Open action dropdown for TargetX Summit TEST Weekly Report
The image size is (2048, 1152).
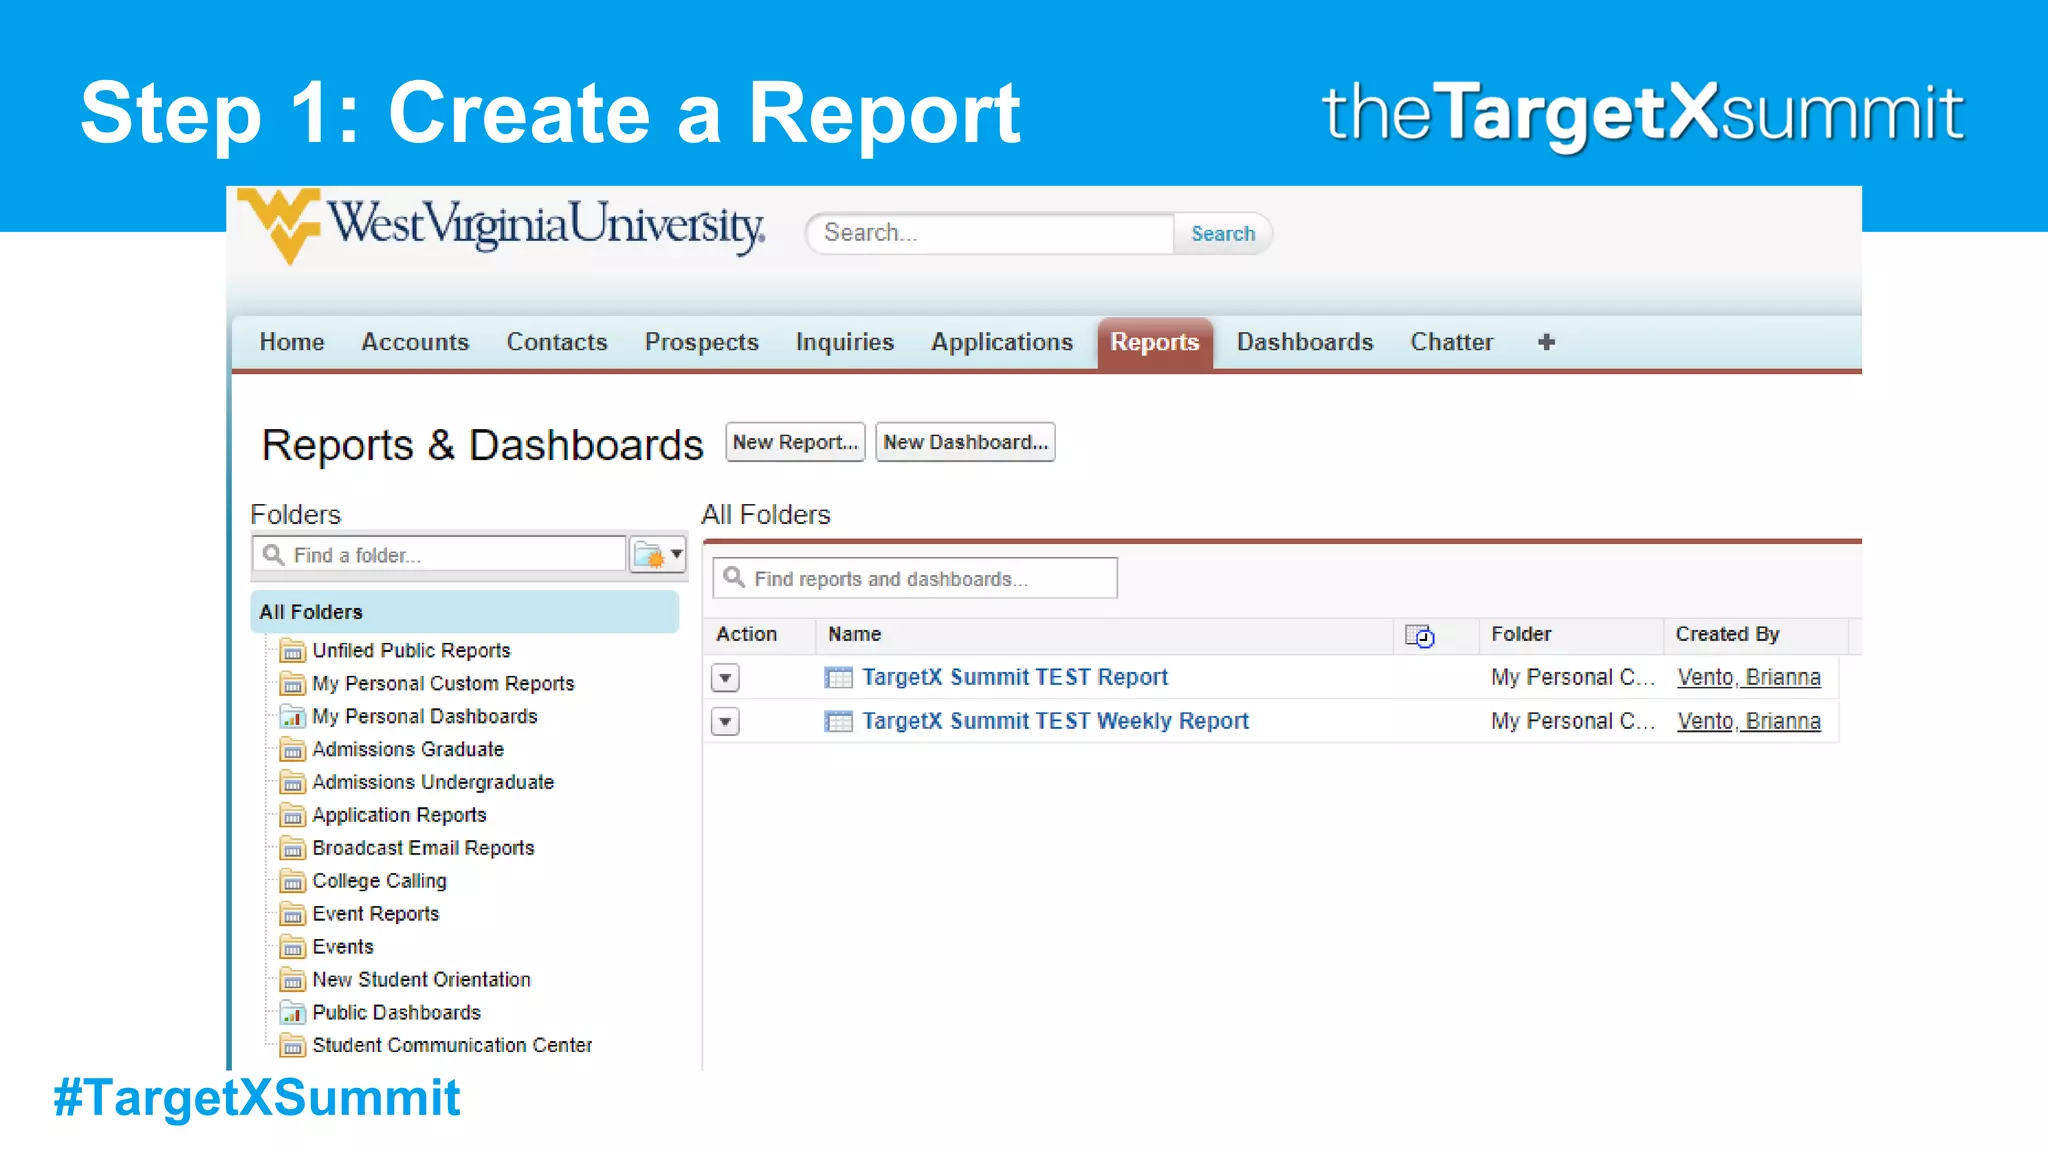pyautogui.click(x=726, y=722)
